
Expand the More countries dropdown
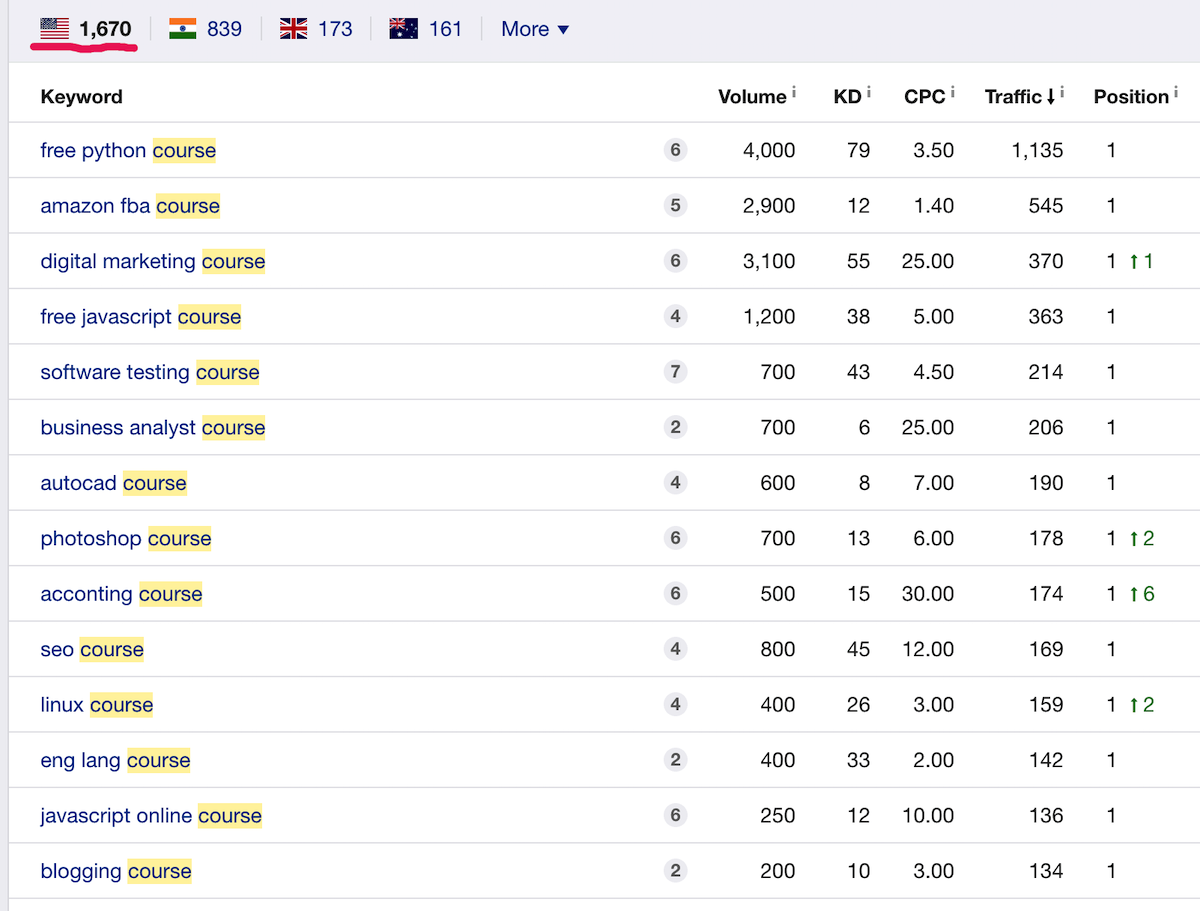point(535,29)
